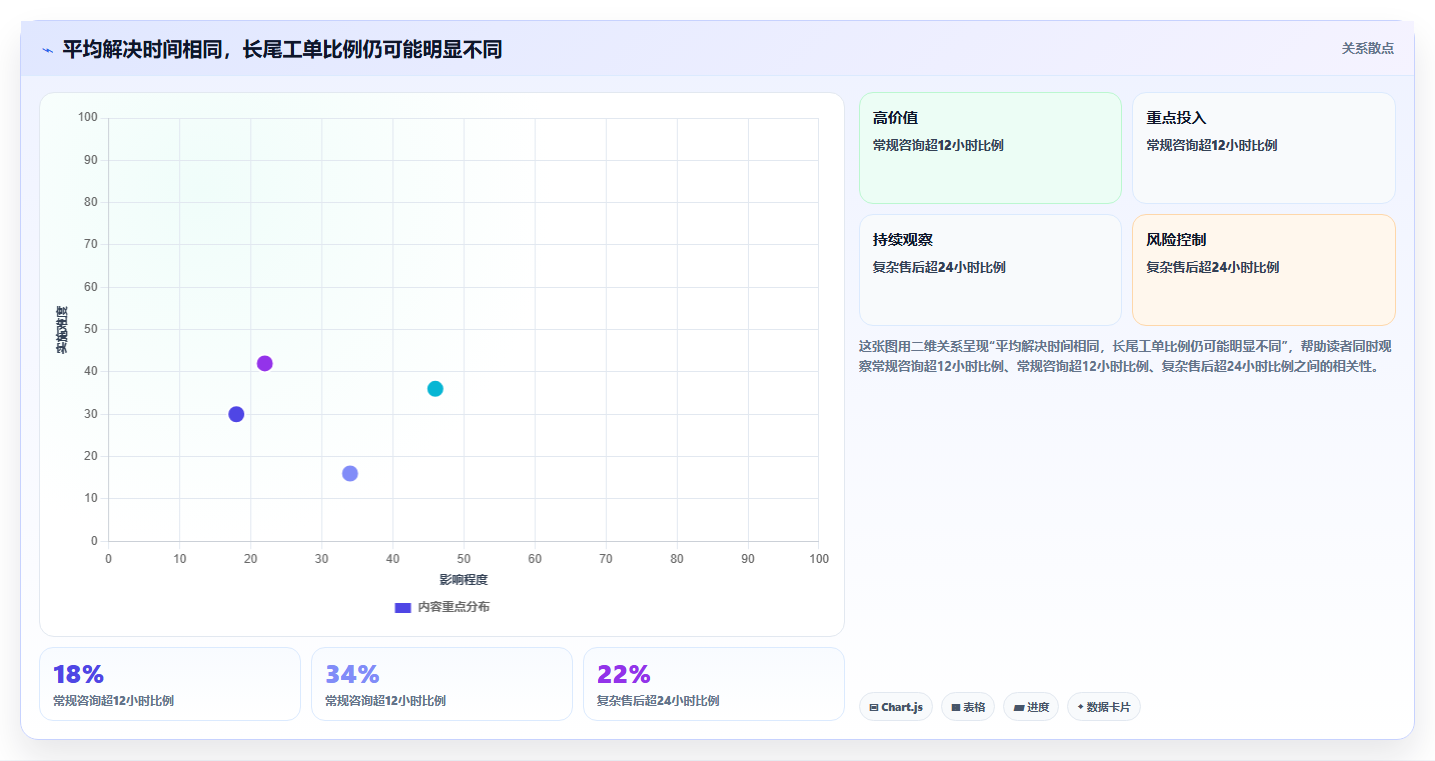Click the 复杂售后超24小时比例 label under 22%
The height and width of the screenshot is (761, 1435).
(658, 701)
